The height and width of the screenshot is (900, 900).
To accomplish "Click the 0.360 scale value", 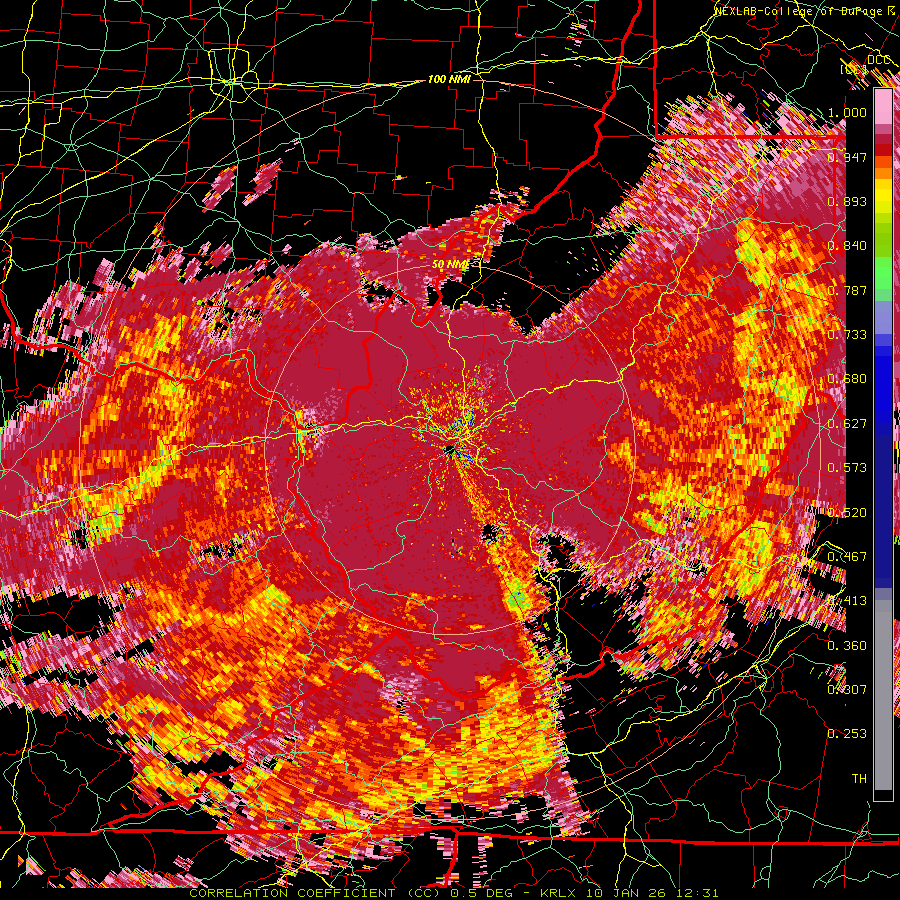I will pyautogui.click(x=847, y=645).
